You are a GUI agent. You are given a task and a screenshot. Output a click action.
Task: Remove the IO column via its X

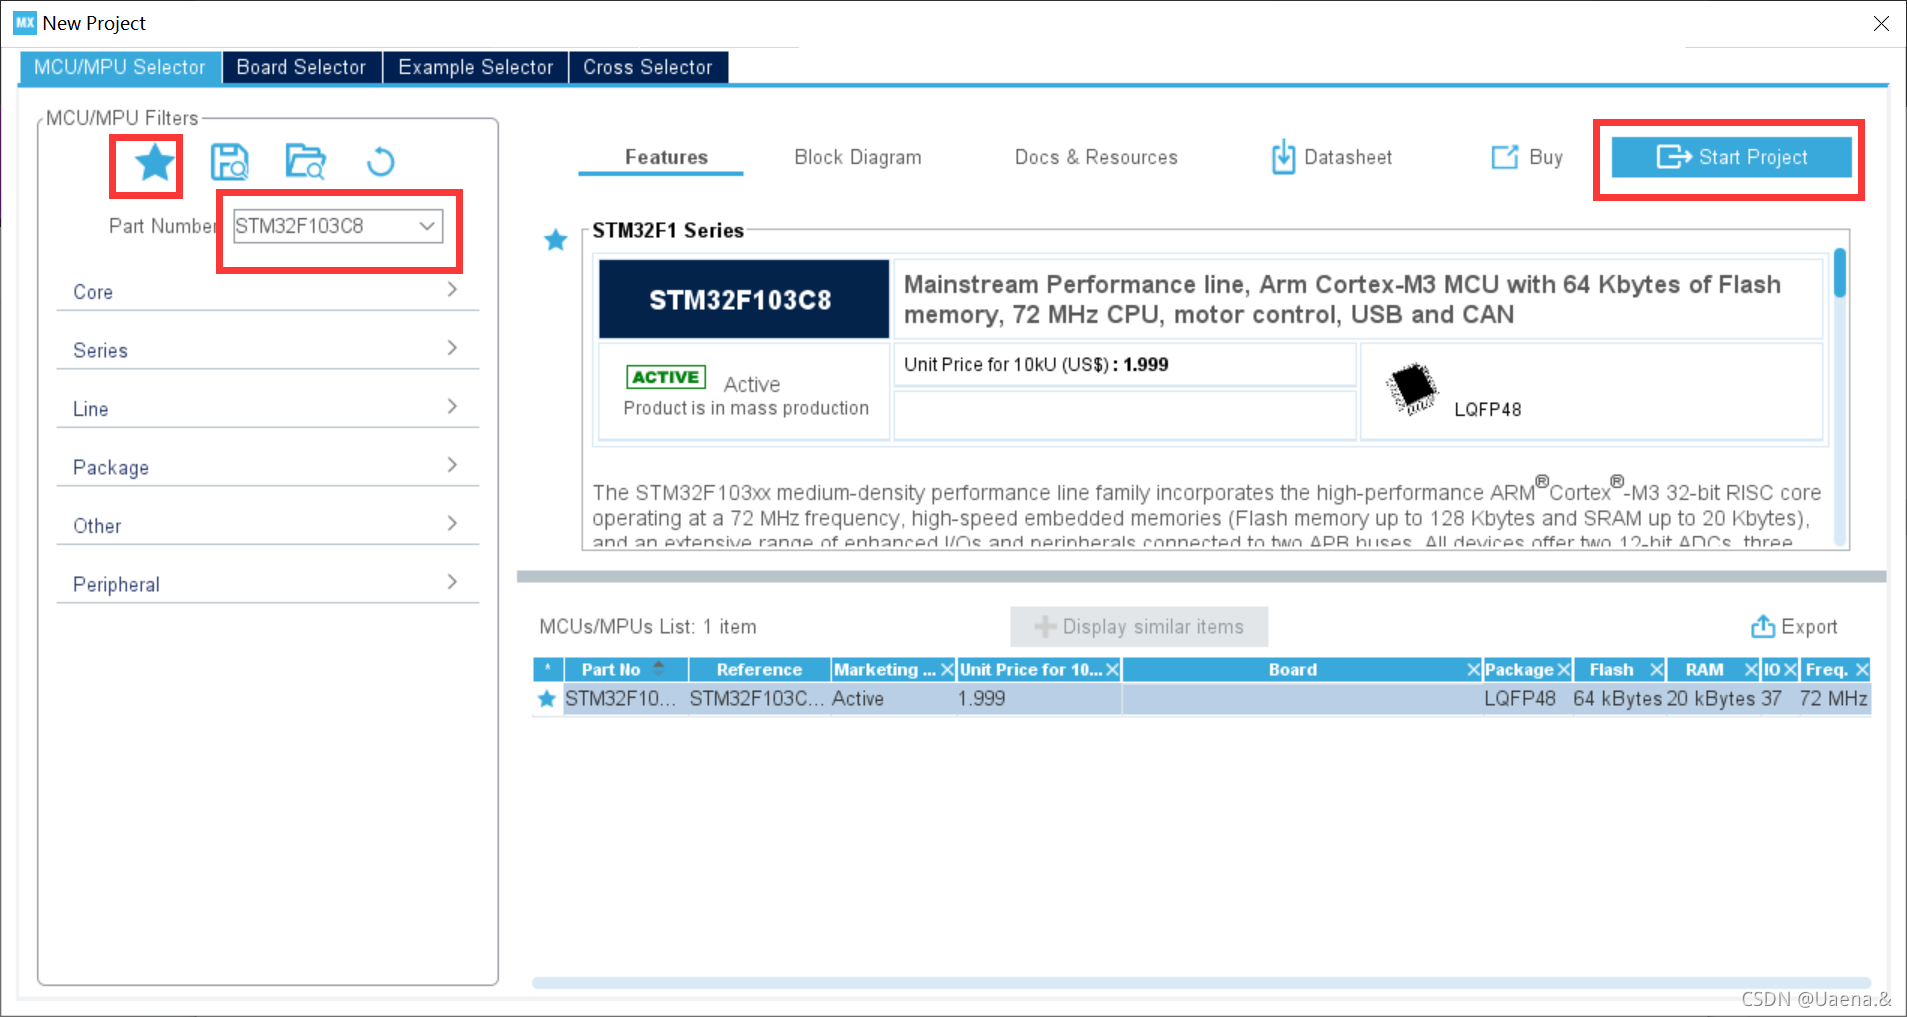(x=1790, y=670)
